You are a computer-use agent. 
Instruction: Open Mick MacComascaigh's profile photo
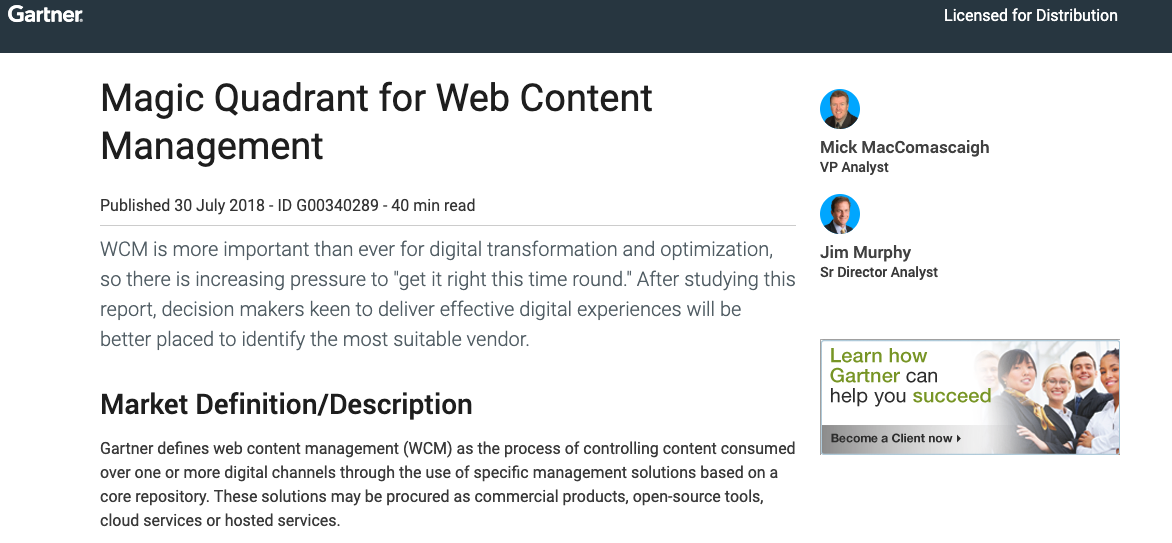coord(840,109)
